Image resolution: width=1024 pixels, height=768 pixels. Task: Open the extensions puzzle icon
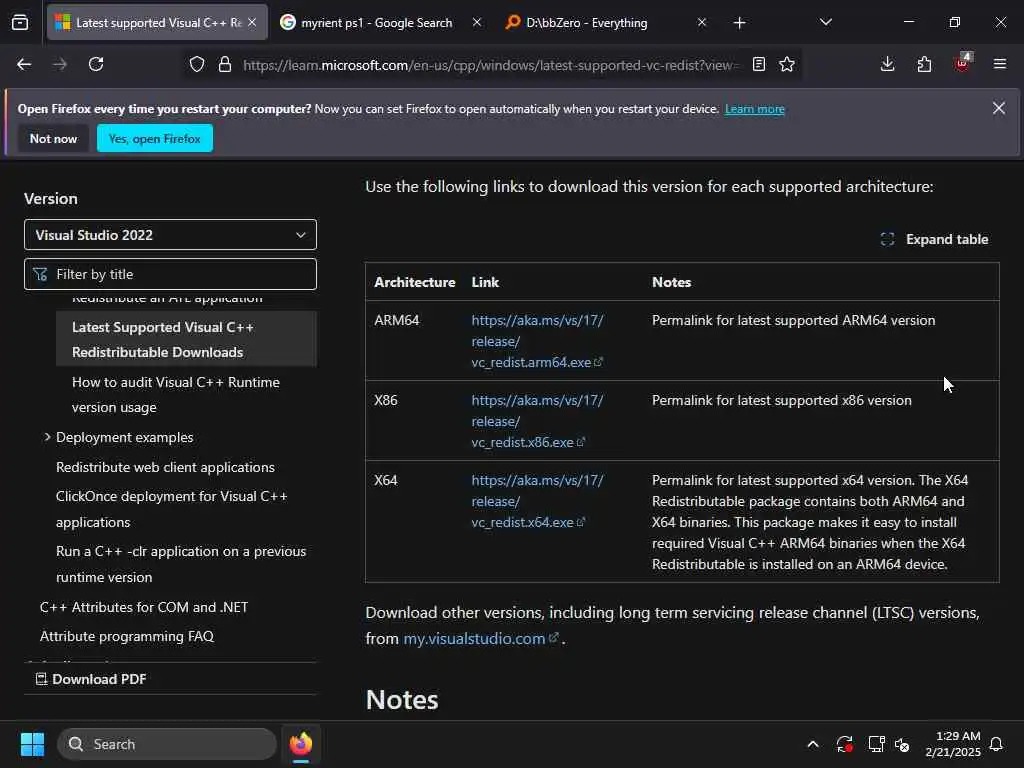(x=924, y=64)
